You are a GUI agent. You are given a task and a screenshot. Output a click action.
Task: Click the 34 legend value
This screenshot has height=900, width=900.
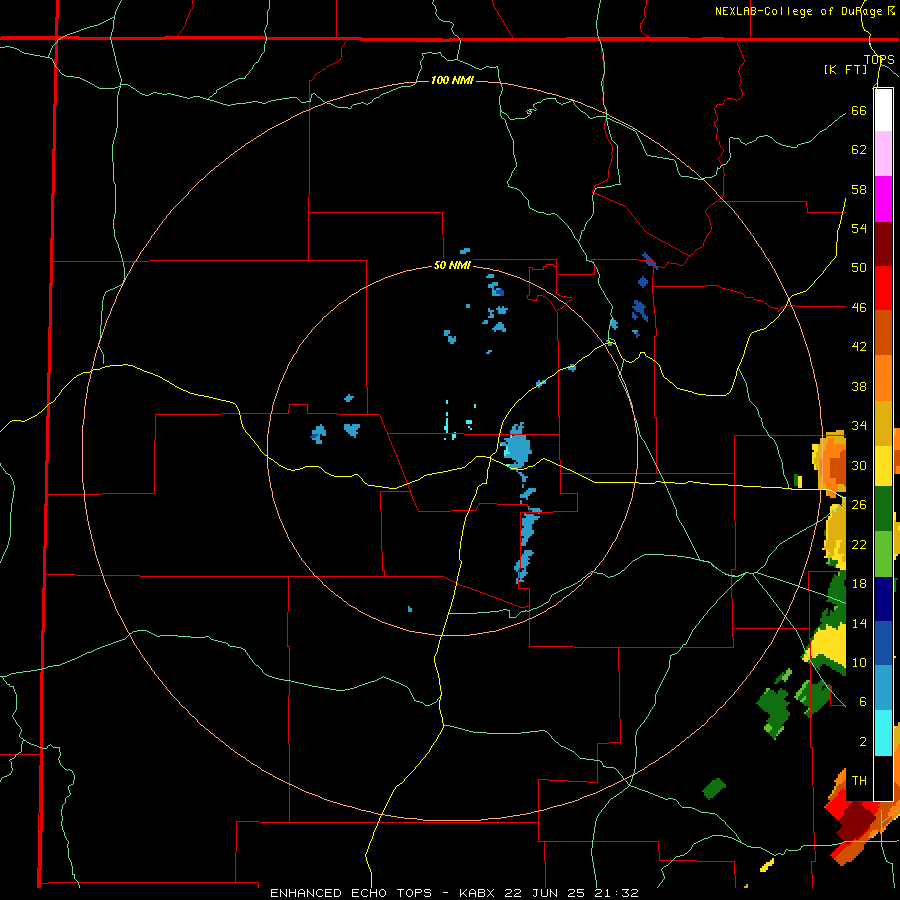(859, 426)
